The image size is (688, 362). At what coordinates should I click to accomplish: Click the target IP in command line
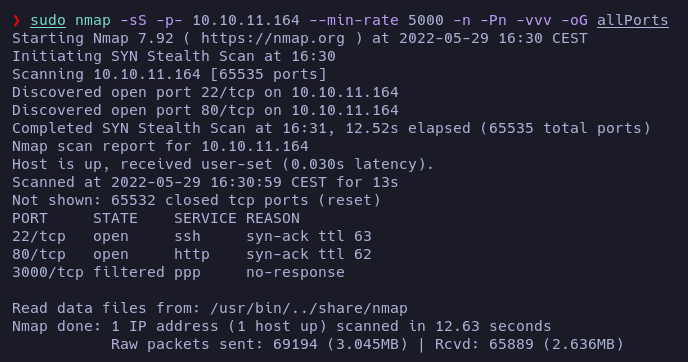[x=246, y=20]
